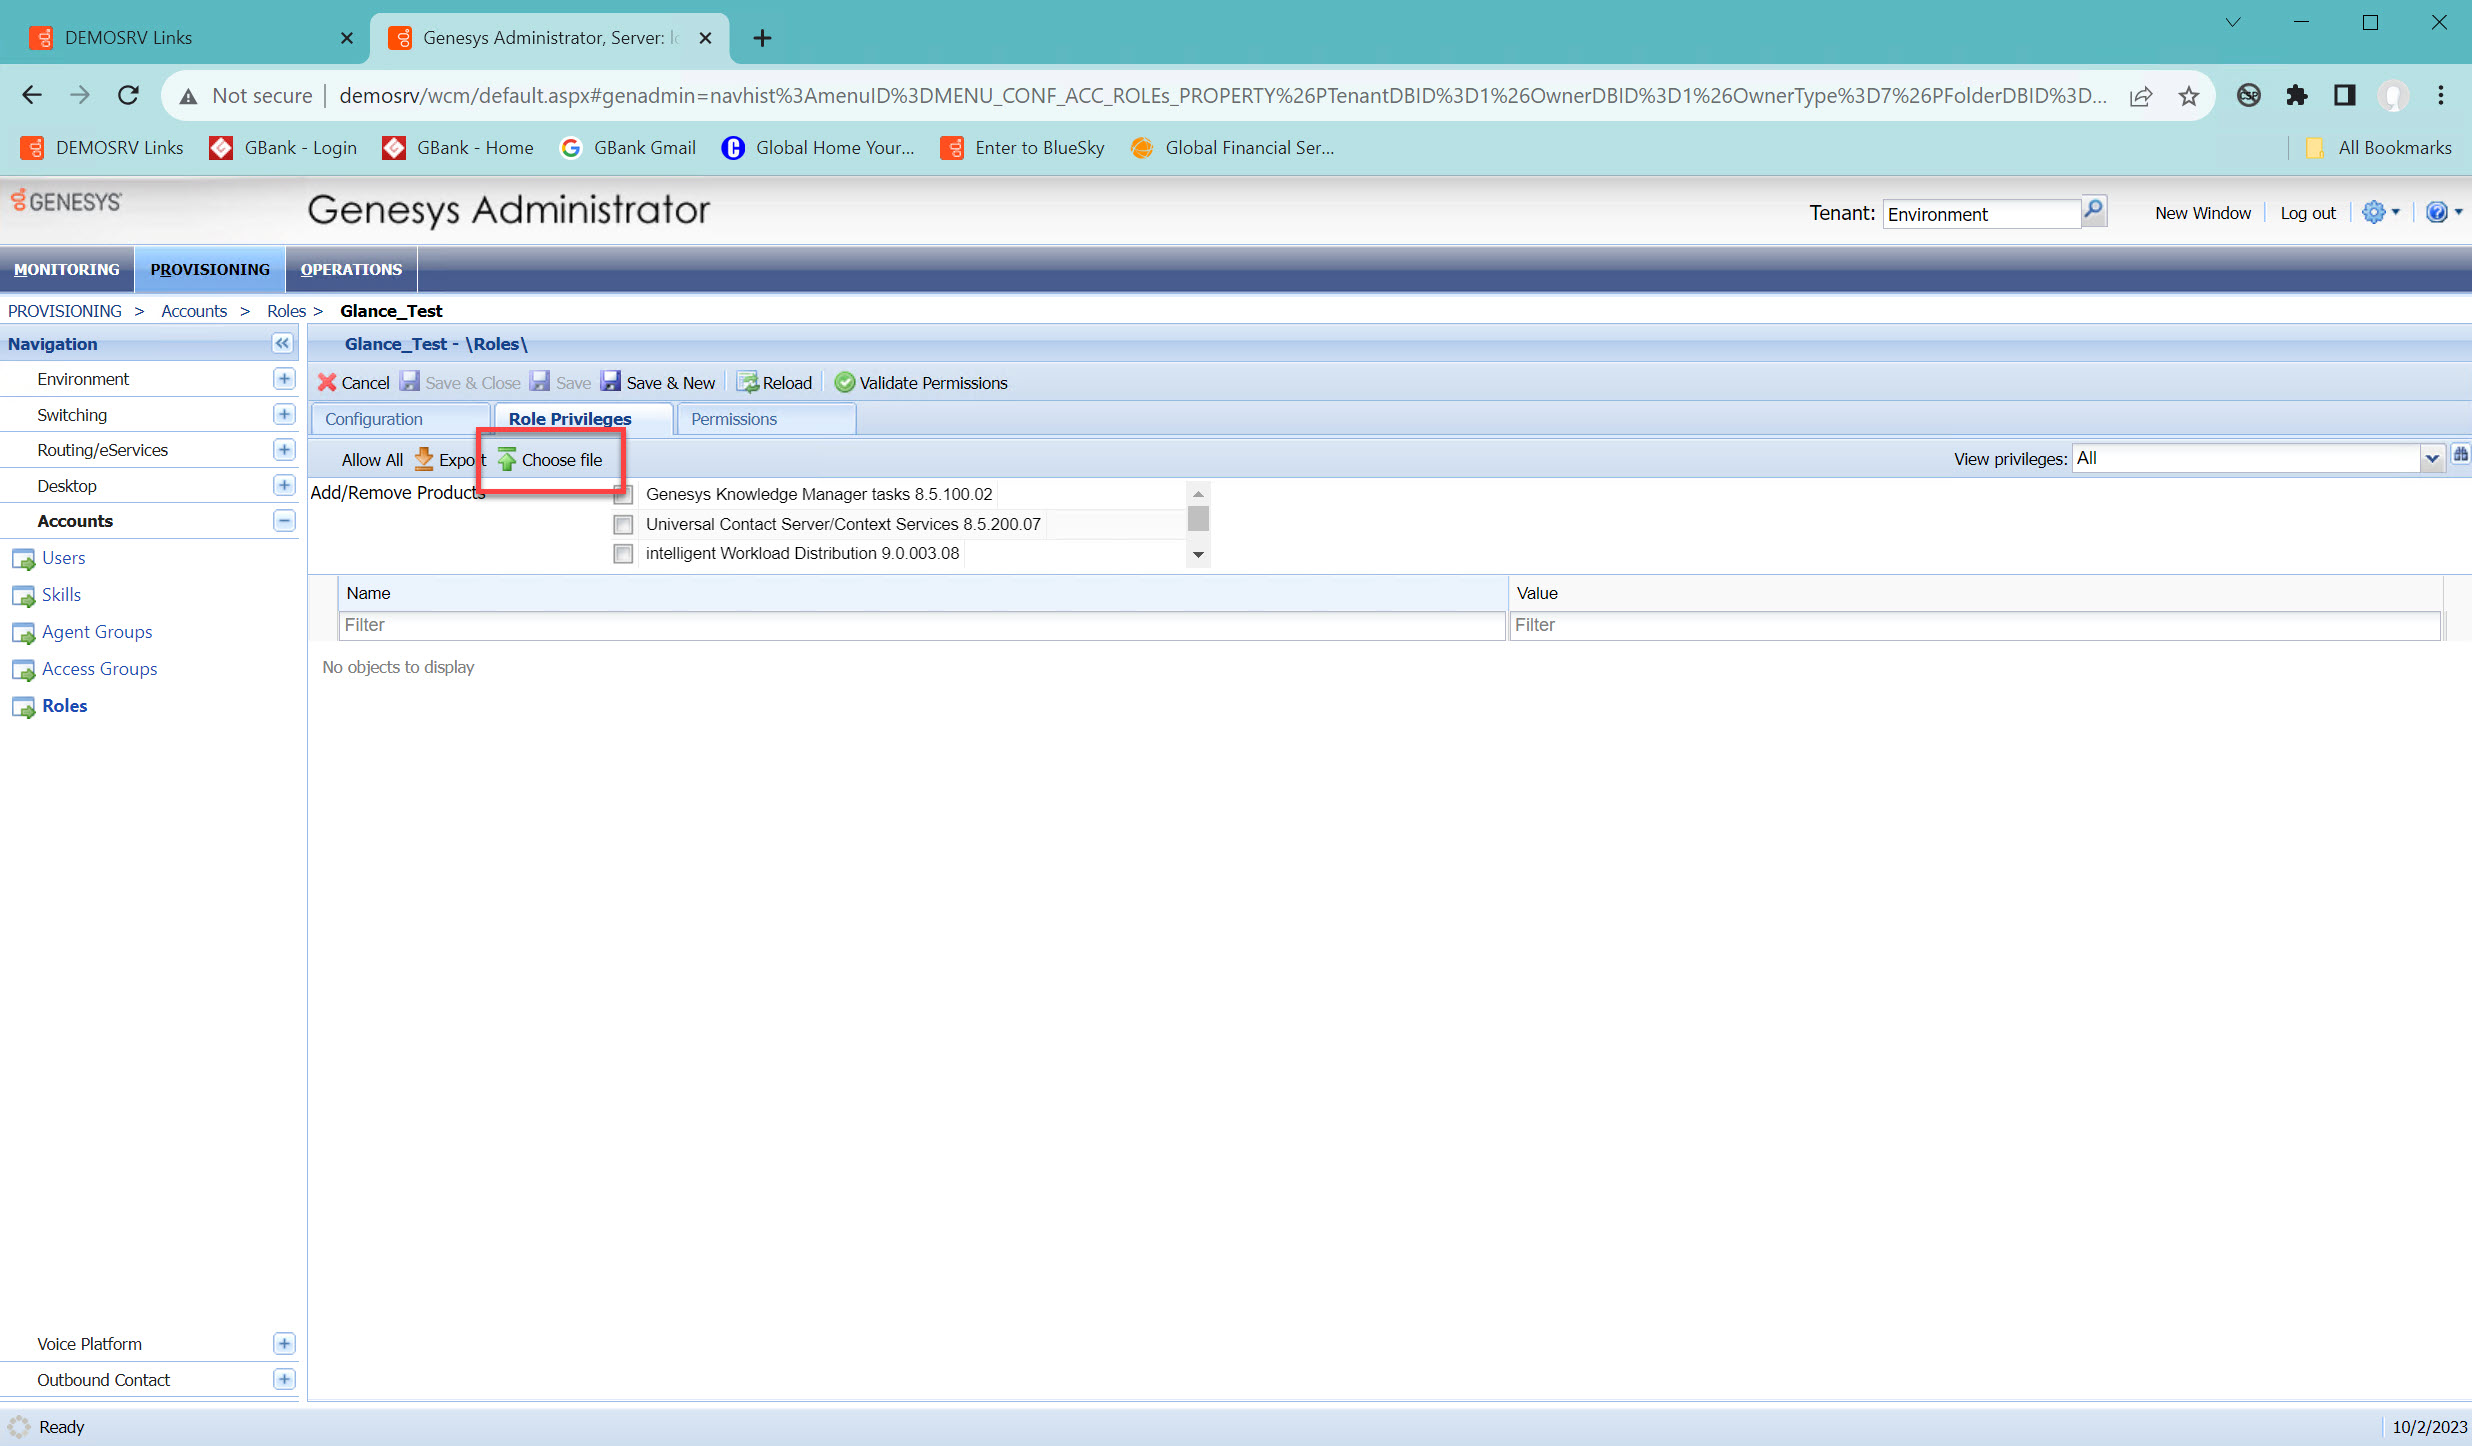Open the MONITORING main tab
This screenshot has height=1446, width=2472.
coord(67,269)
